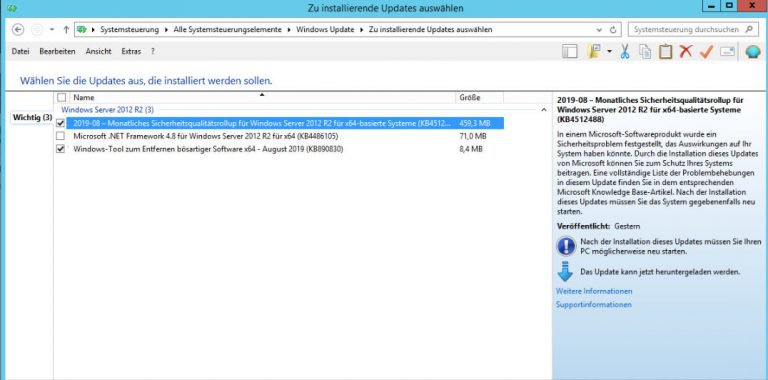
Task: Click the Forward navigation arrow
Action: click(37, 30)
